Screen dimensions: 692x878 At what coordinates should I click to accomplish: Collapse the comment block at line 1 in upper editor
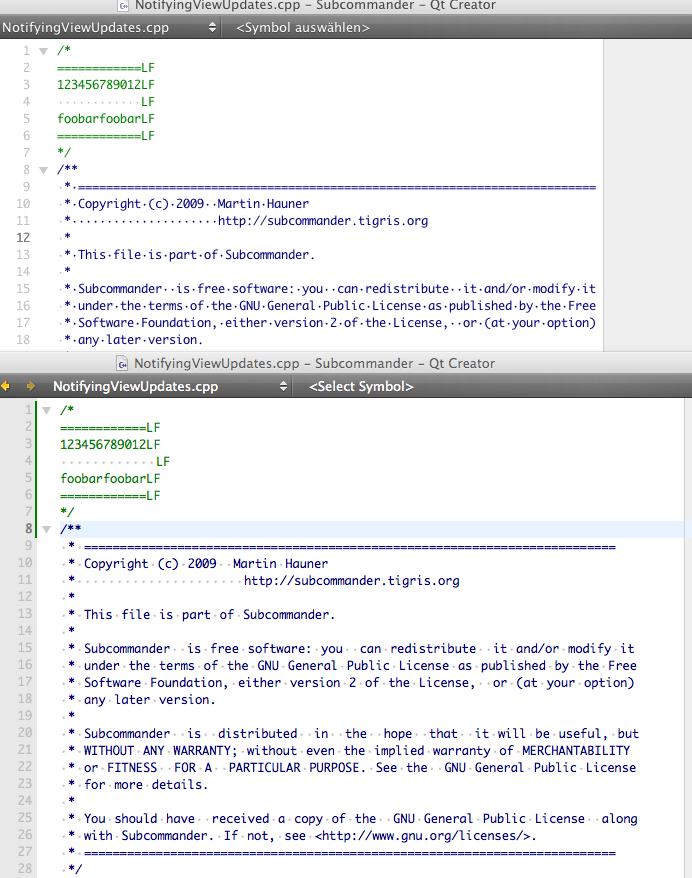coord(43,51)
